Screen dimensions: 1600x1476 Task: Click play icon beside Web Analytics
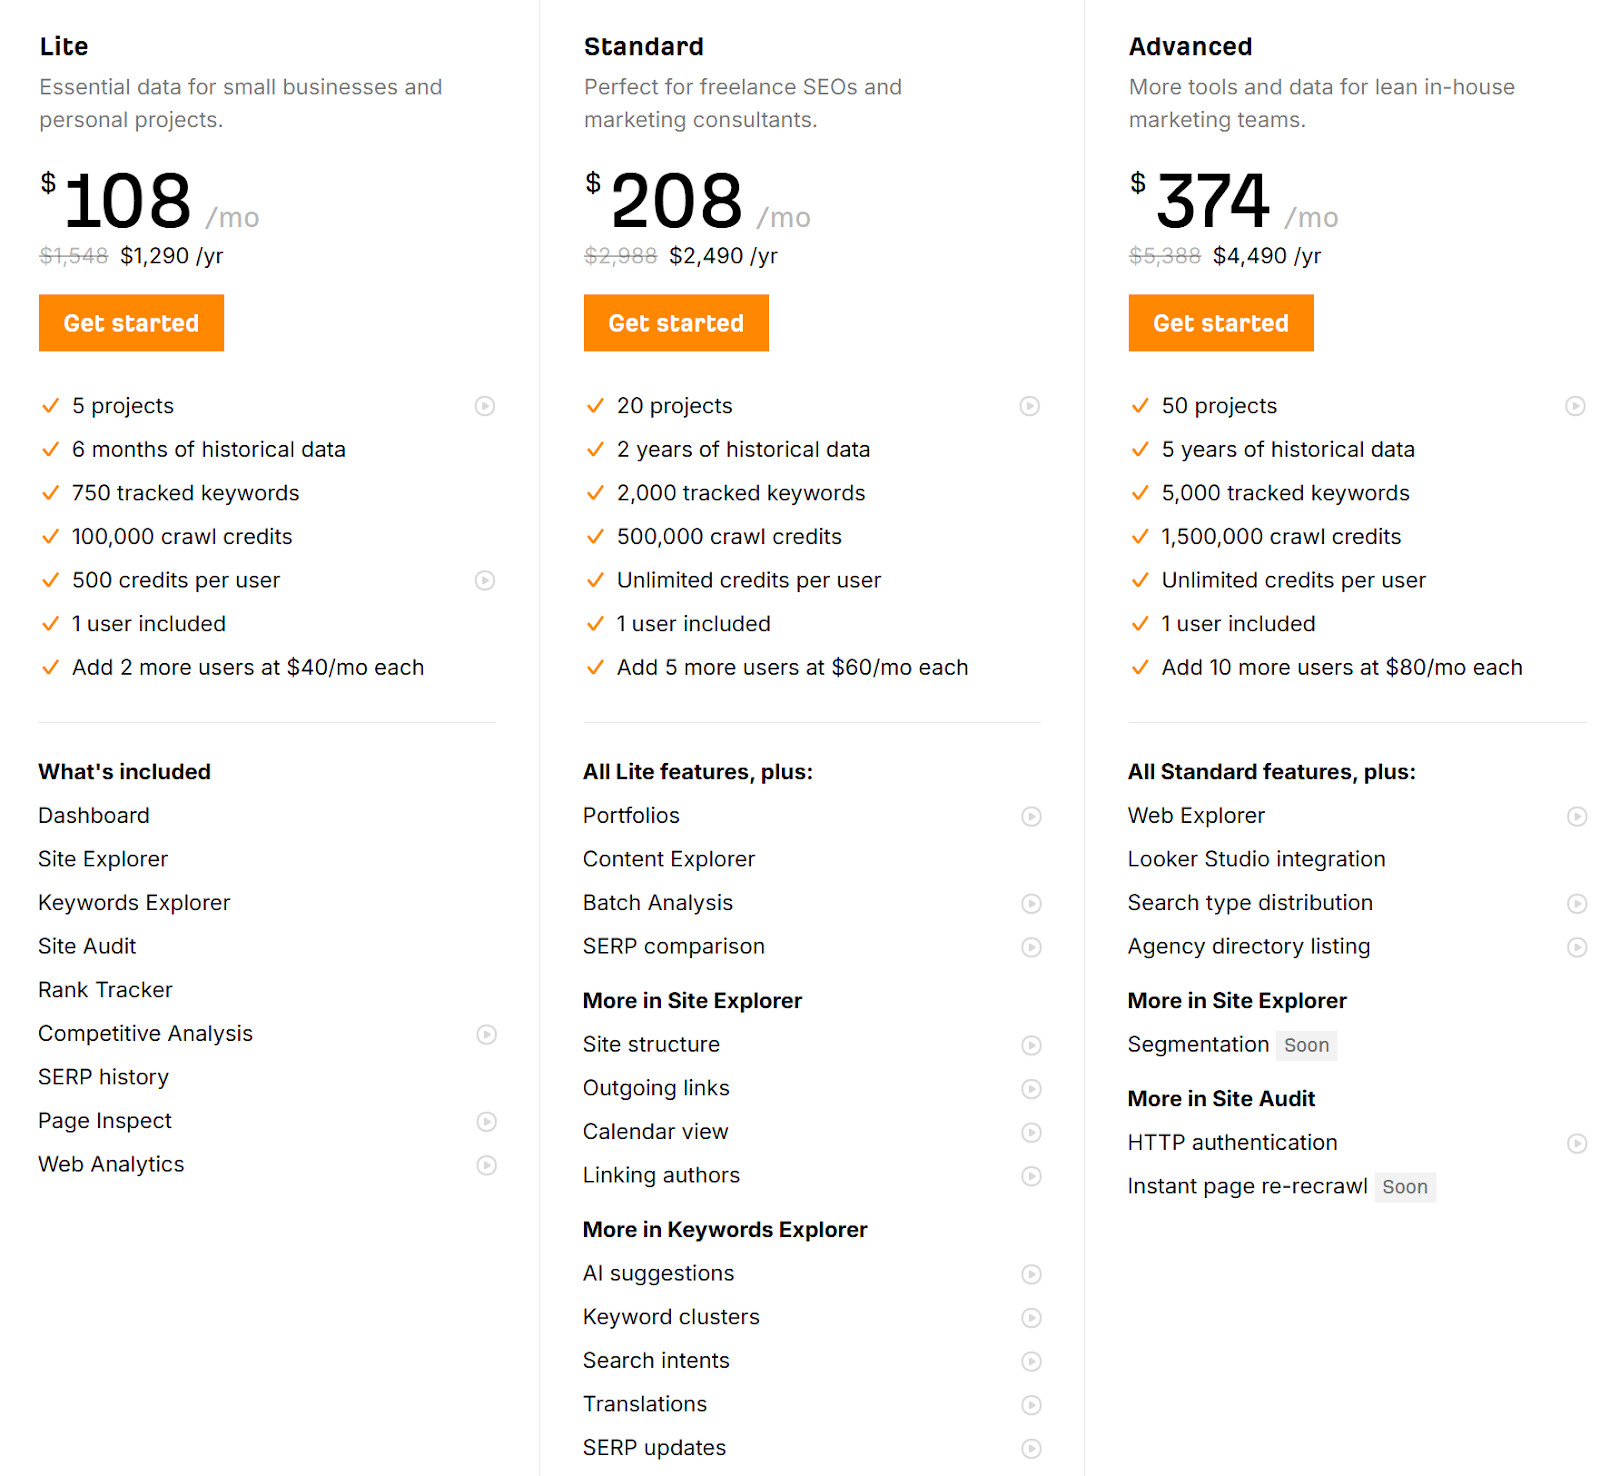487,1165
